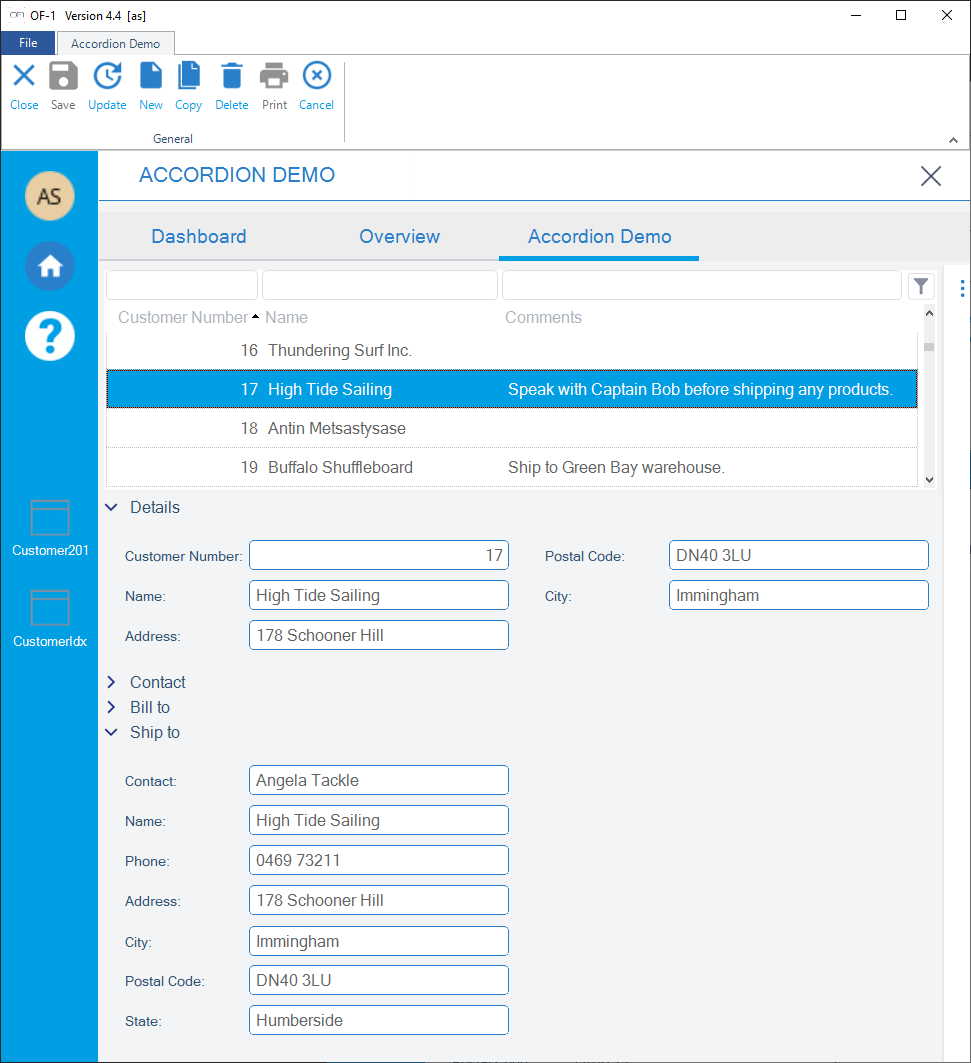Open the CustomerIdx sidebar shortcut
This screenshot has height=1063, width=971.
pos(50,620)
